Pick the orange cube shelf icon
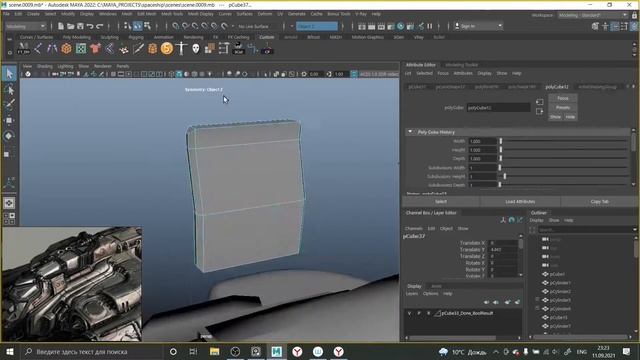Viewport: 640px width, 360px height. [x=66, y=49]
